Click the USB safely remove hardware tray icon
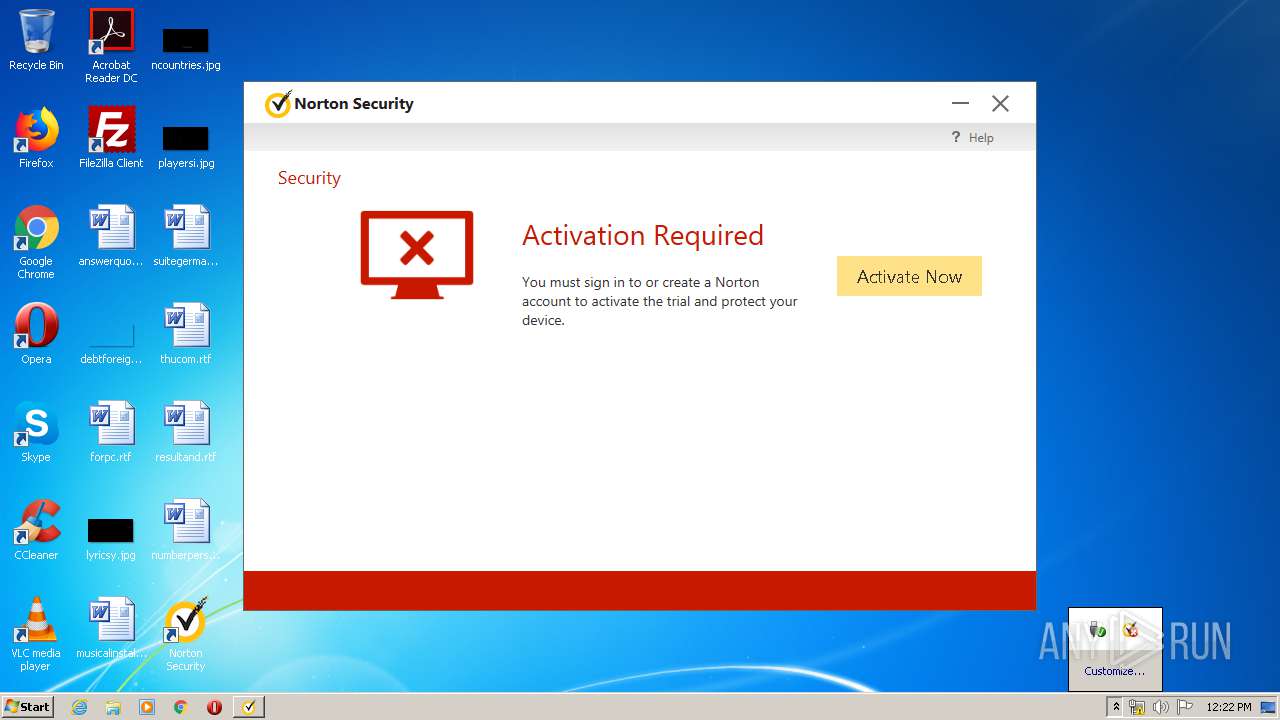 click(x=1098, y=629)
